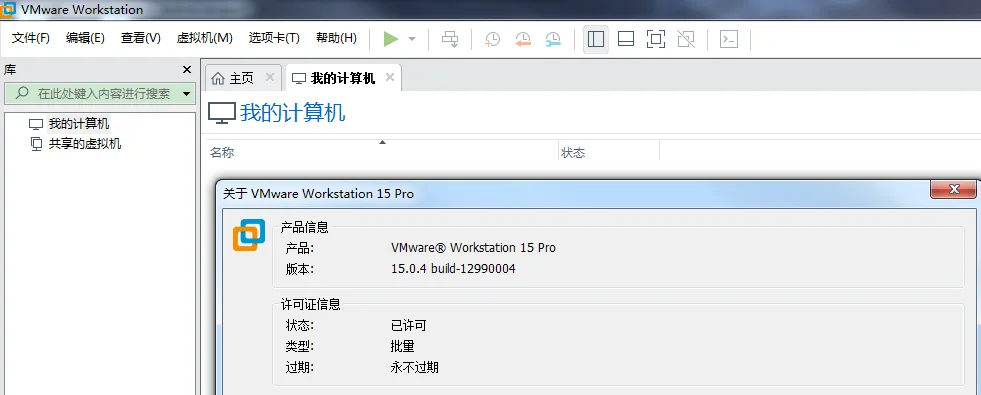Click the take snapshot clock icon
This screenshot has height=395, width=981.
click(493, 39)
